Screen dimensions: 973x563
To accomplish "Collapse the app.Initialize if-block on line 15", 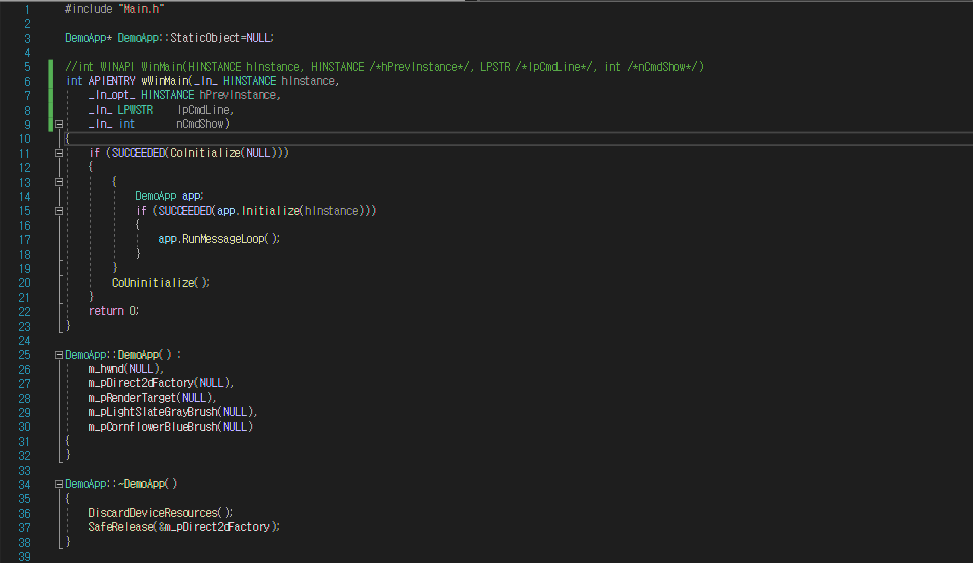I will tap(59, 211).
